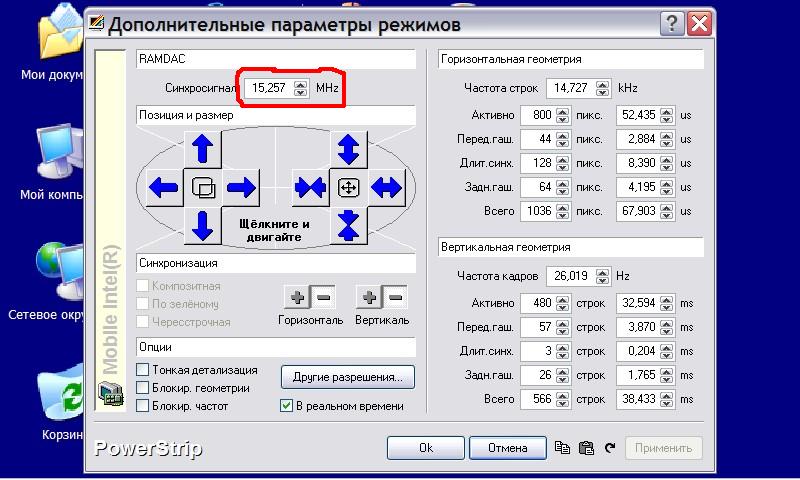
Task: Click the move screen right arrow
Action: point(241,187)
